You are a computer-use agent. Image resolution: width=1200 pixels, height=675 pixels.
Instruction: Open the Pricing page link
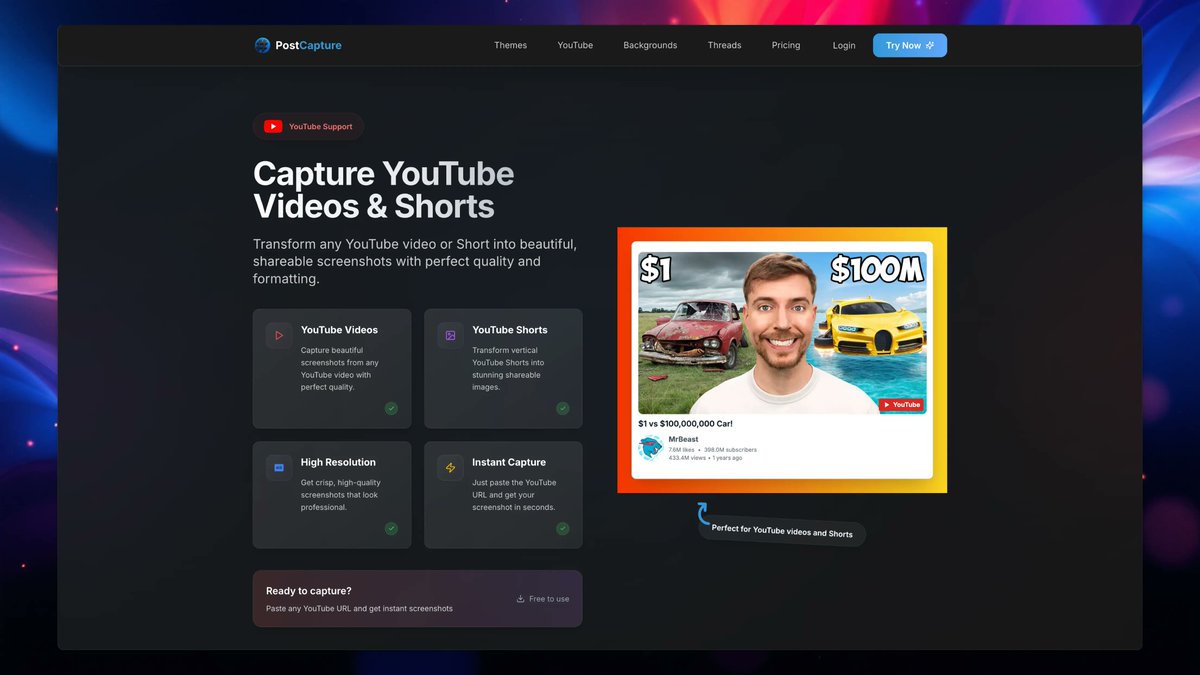coord(786,45)
